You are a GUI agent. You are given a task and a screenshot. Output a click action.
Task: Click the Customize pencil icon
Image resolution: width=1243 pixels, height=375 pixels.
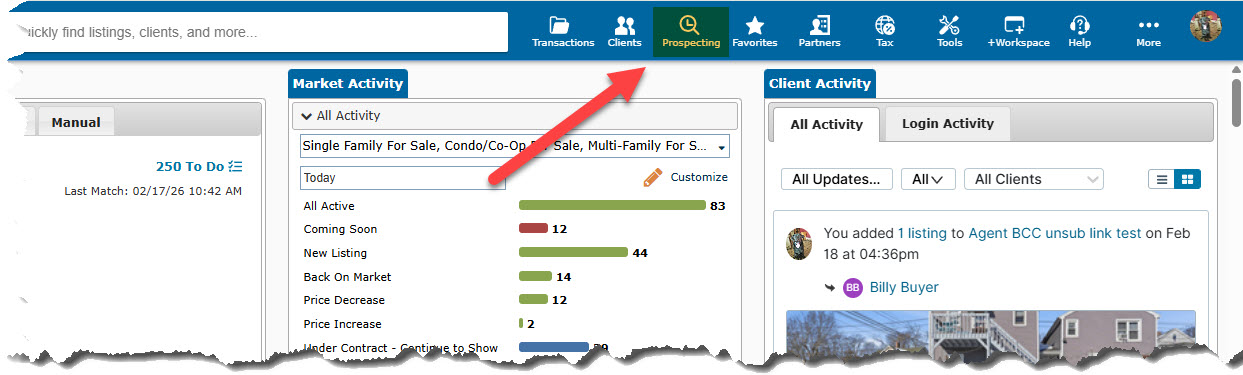[x=653, y=178]
